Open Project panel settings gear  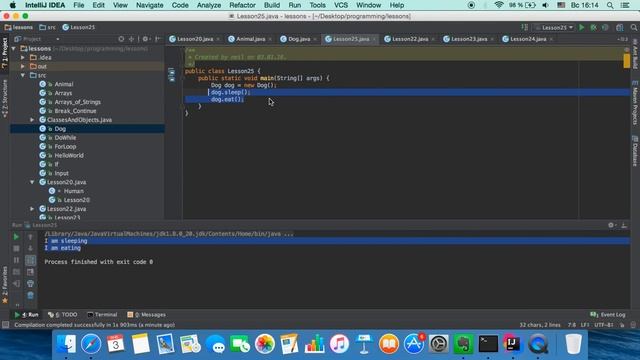tap(145, 39)
